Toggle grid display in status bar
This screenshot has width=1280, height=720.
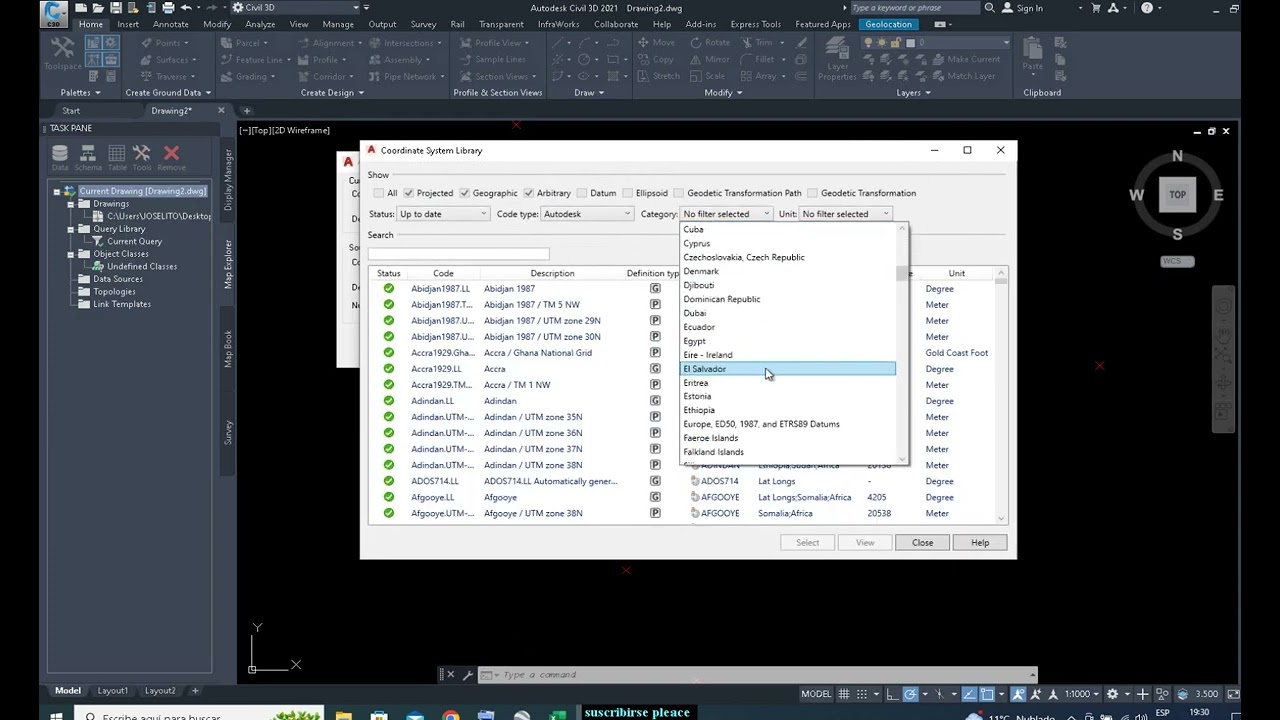[x=846, y=694]
